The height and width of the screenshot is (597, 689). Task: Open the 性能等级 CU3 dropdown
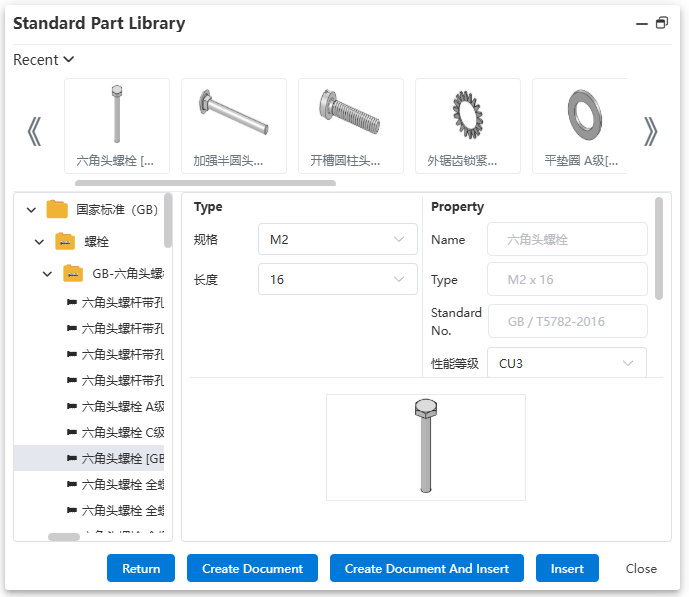tap(567, 363)
